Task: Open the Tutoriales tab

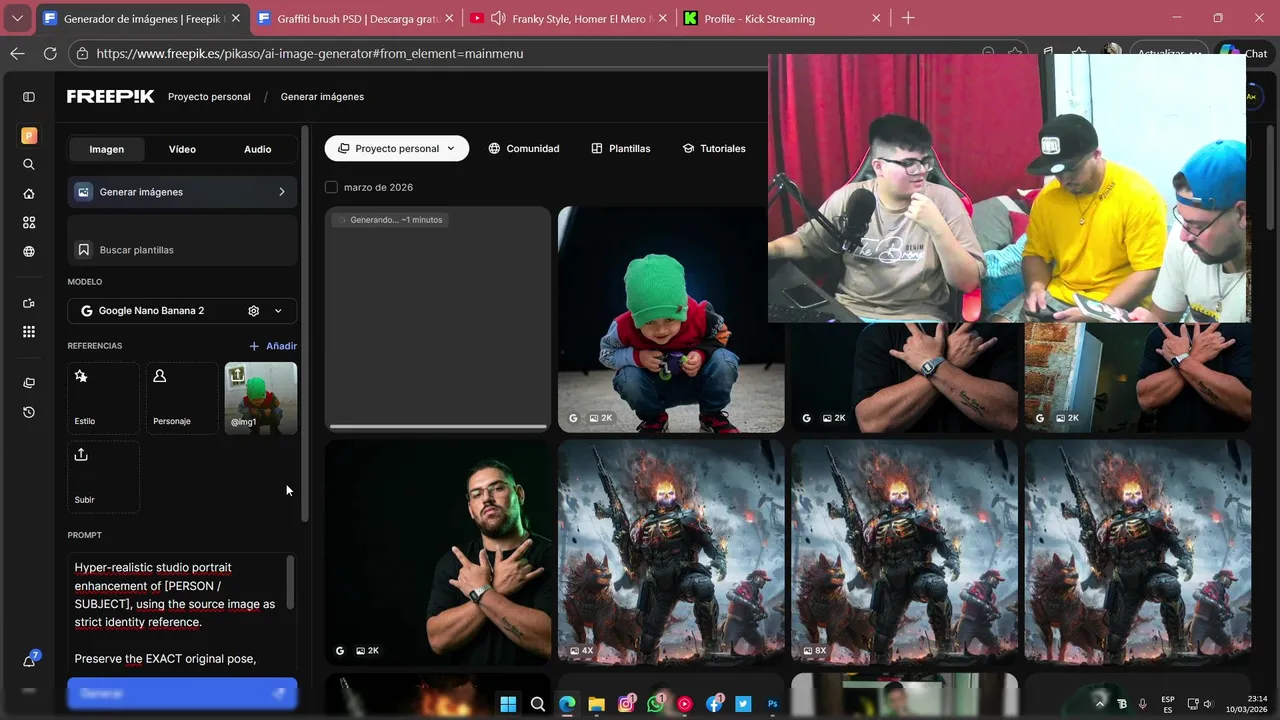Action: click(x=714, y=148)
